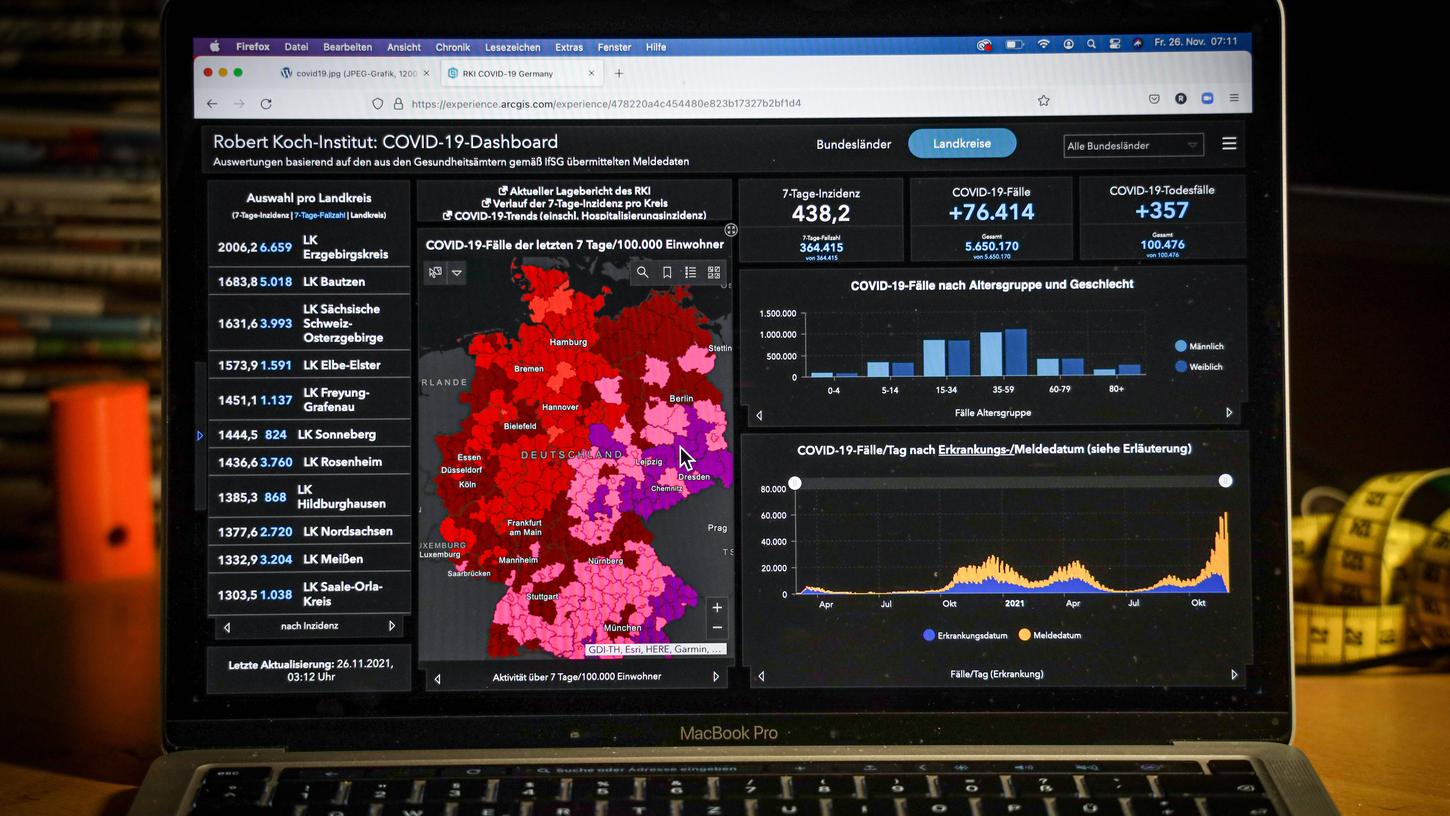Switch view to Bundesländer

[853, 145]
